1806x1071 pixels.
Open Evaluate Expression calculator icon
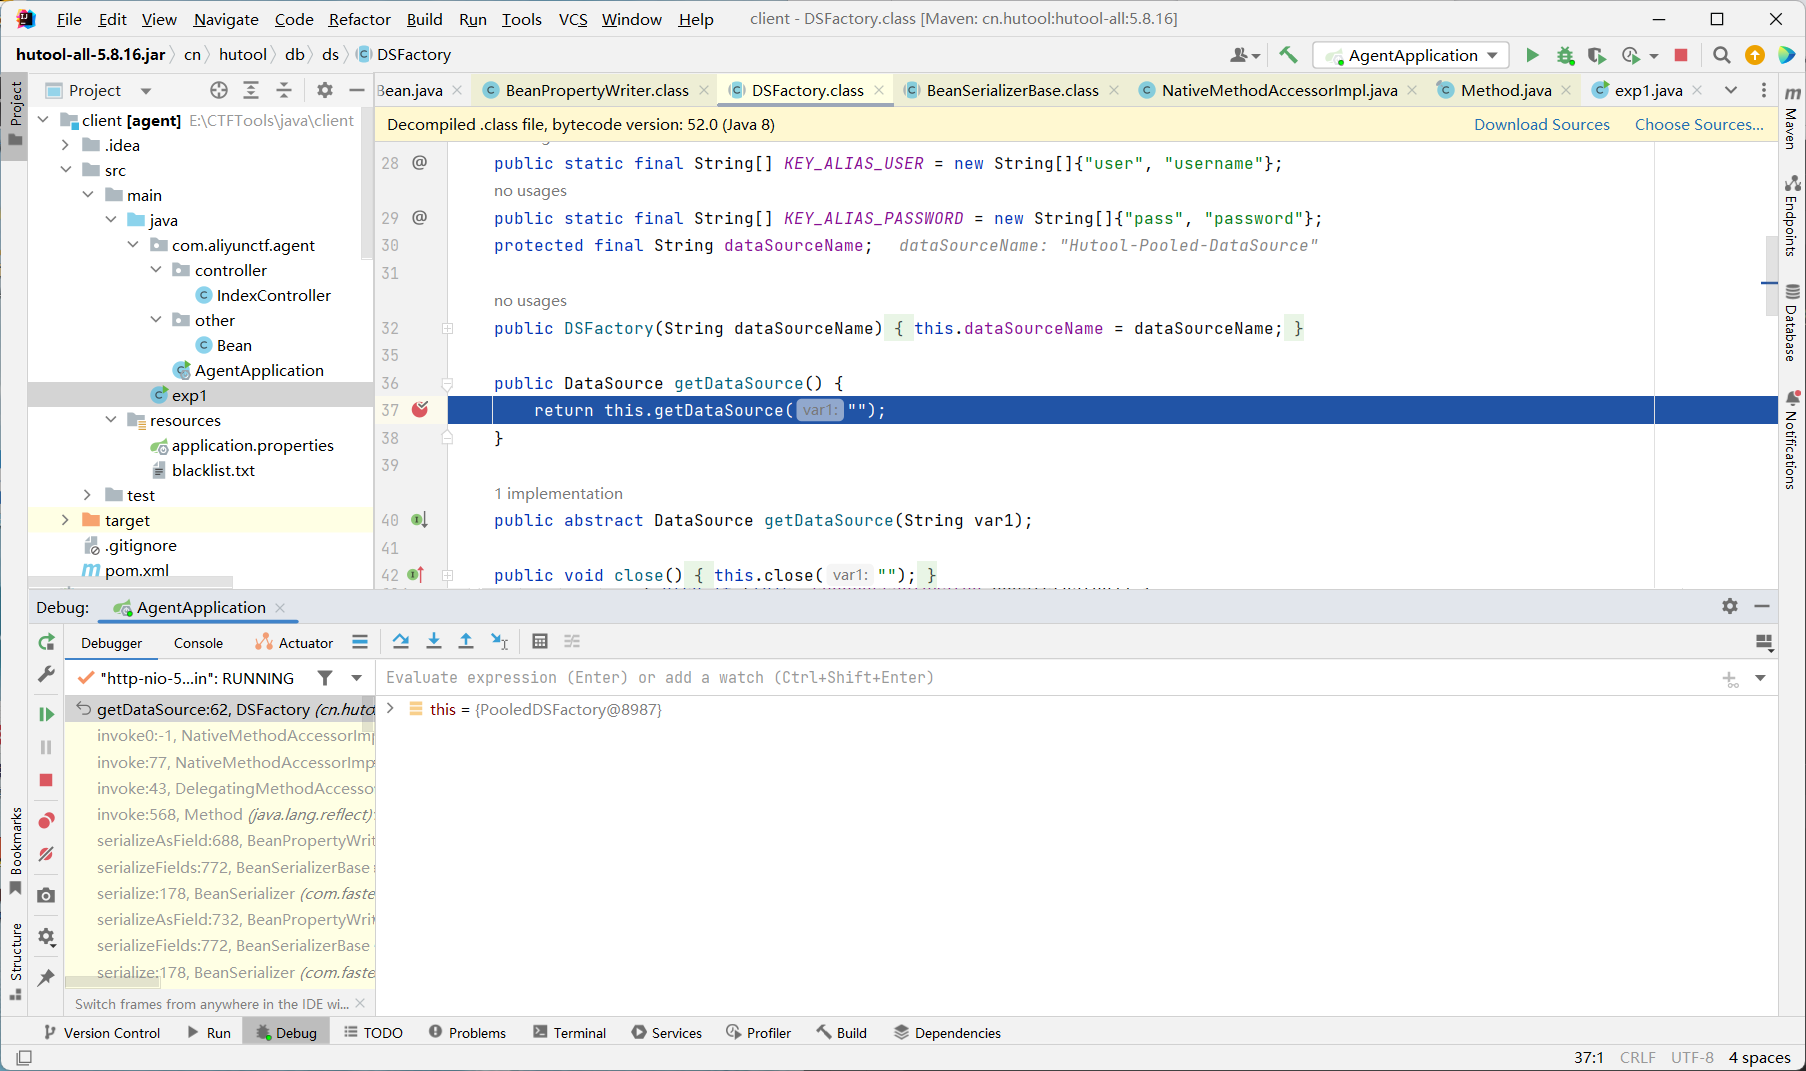pos(540,641)
